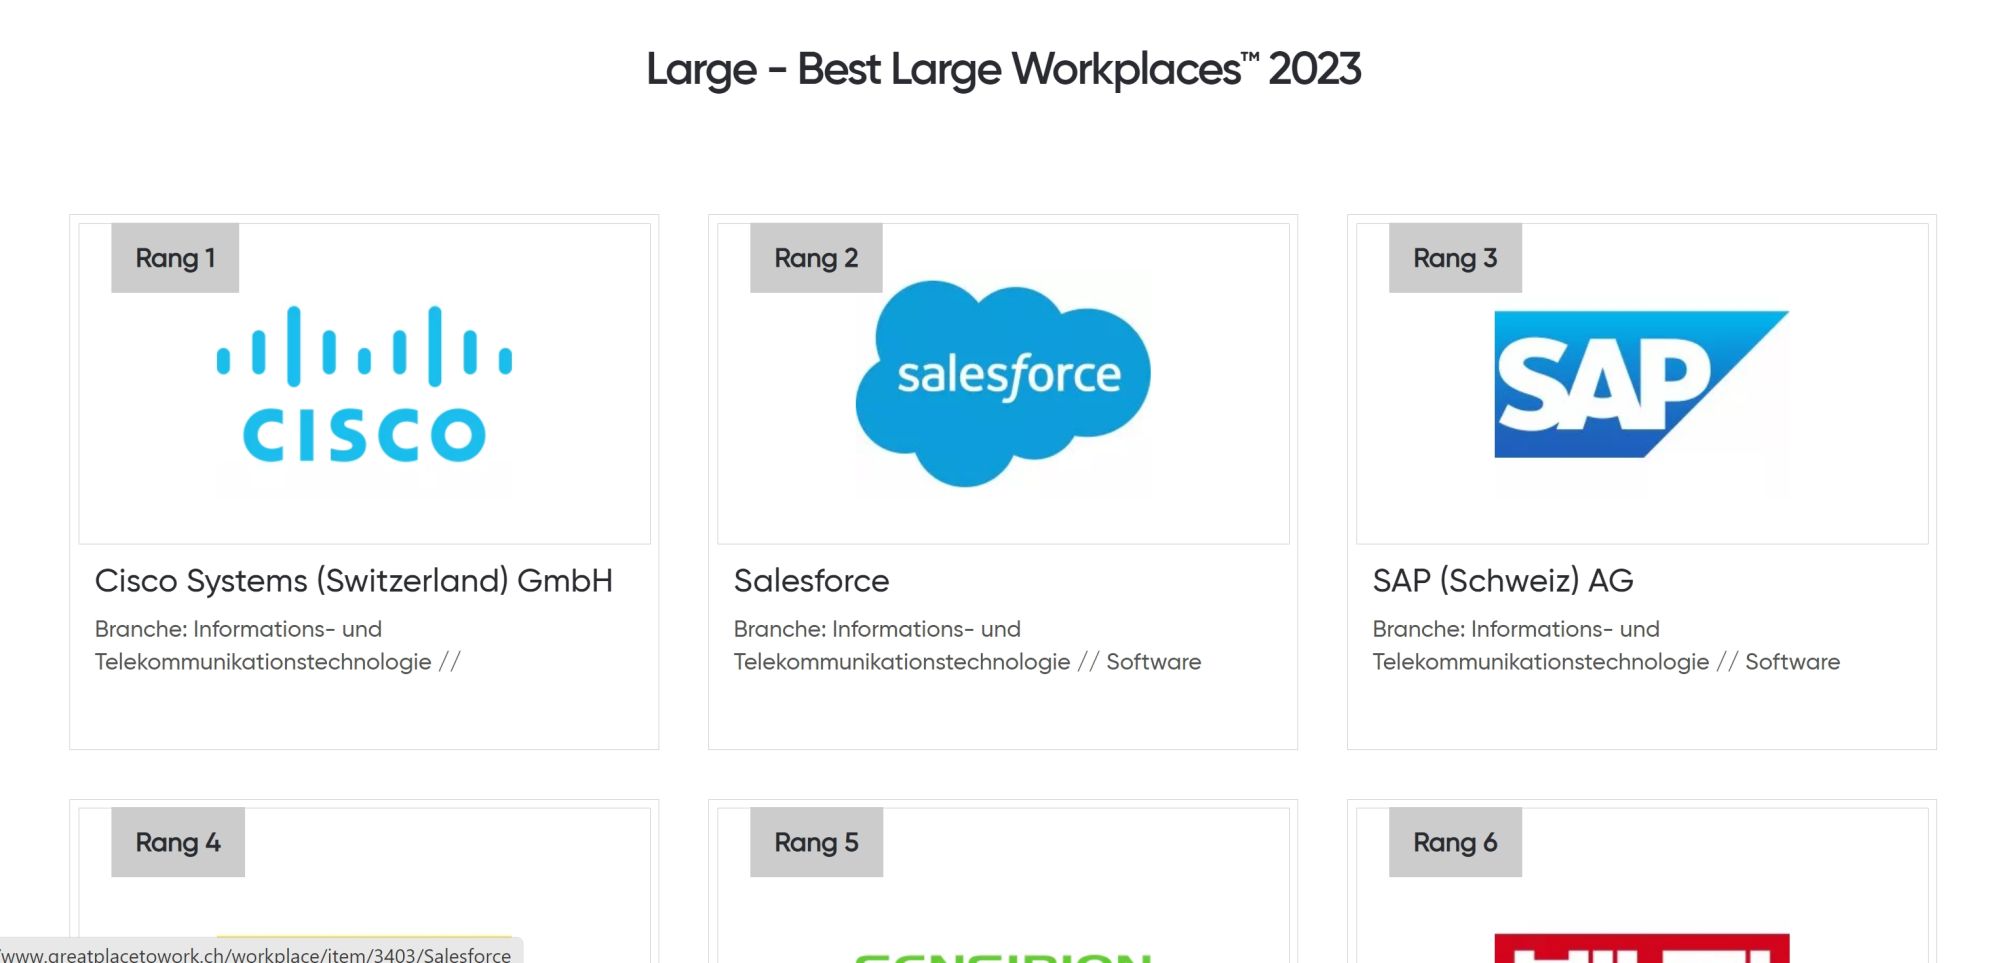Open the red logo under Rang 6
This screenshot has height=963, width=2000.
[1641, 948]
